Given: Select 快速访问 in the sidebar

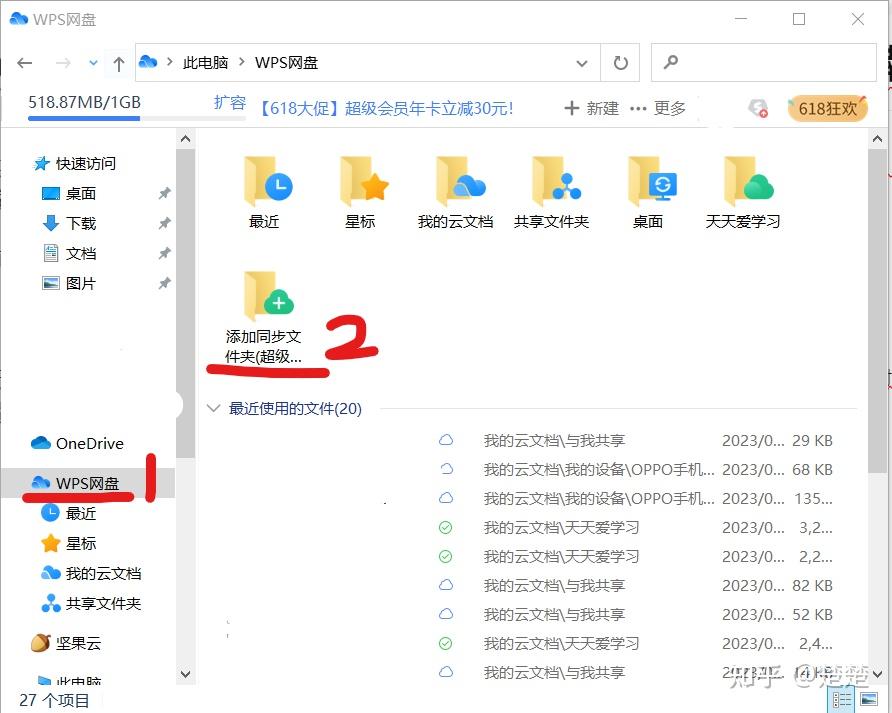Looking at the screenshot, I should [75, 164].
